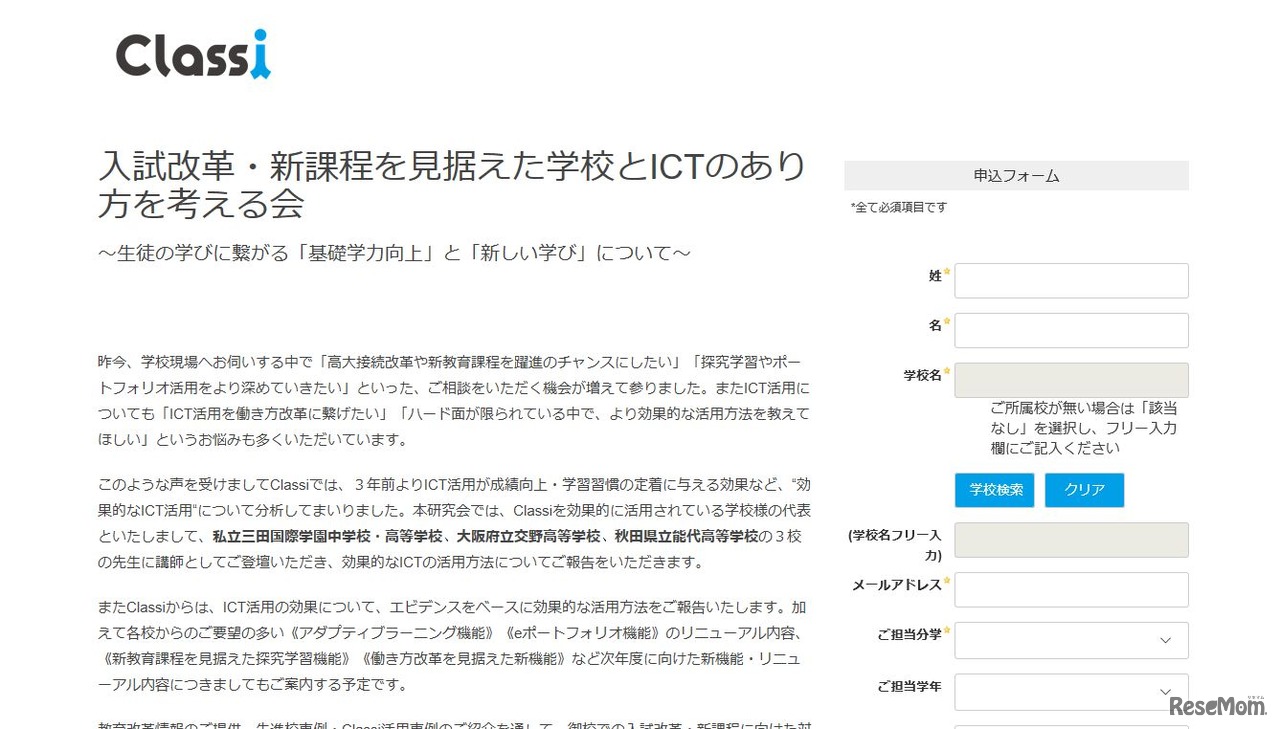
Task: Click the chevron arrow on the ご担当学年 selector
Action: (1163, 691)
